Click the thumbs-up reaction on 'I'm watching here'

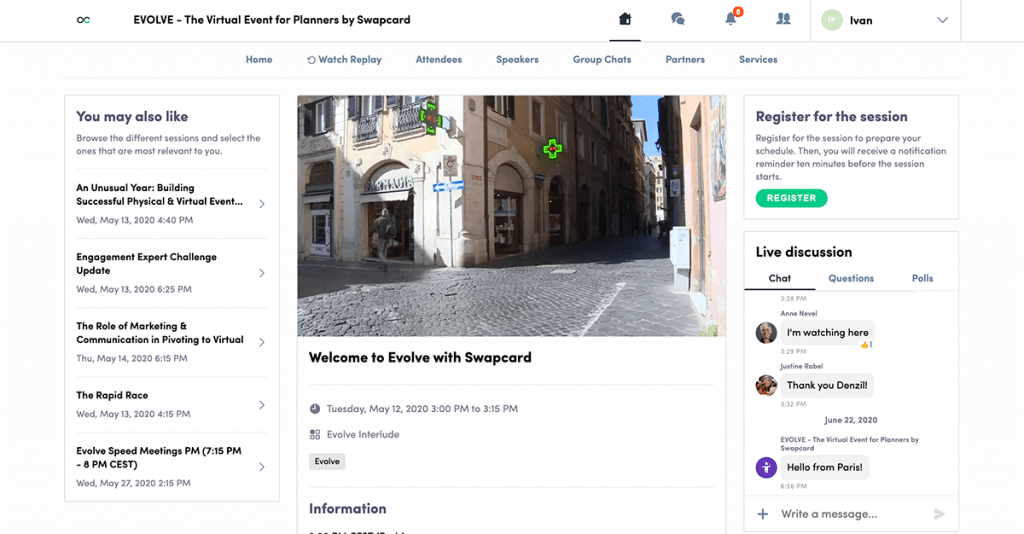867,345
